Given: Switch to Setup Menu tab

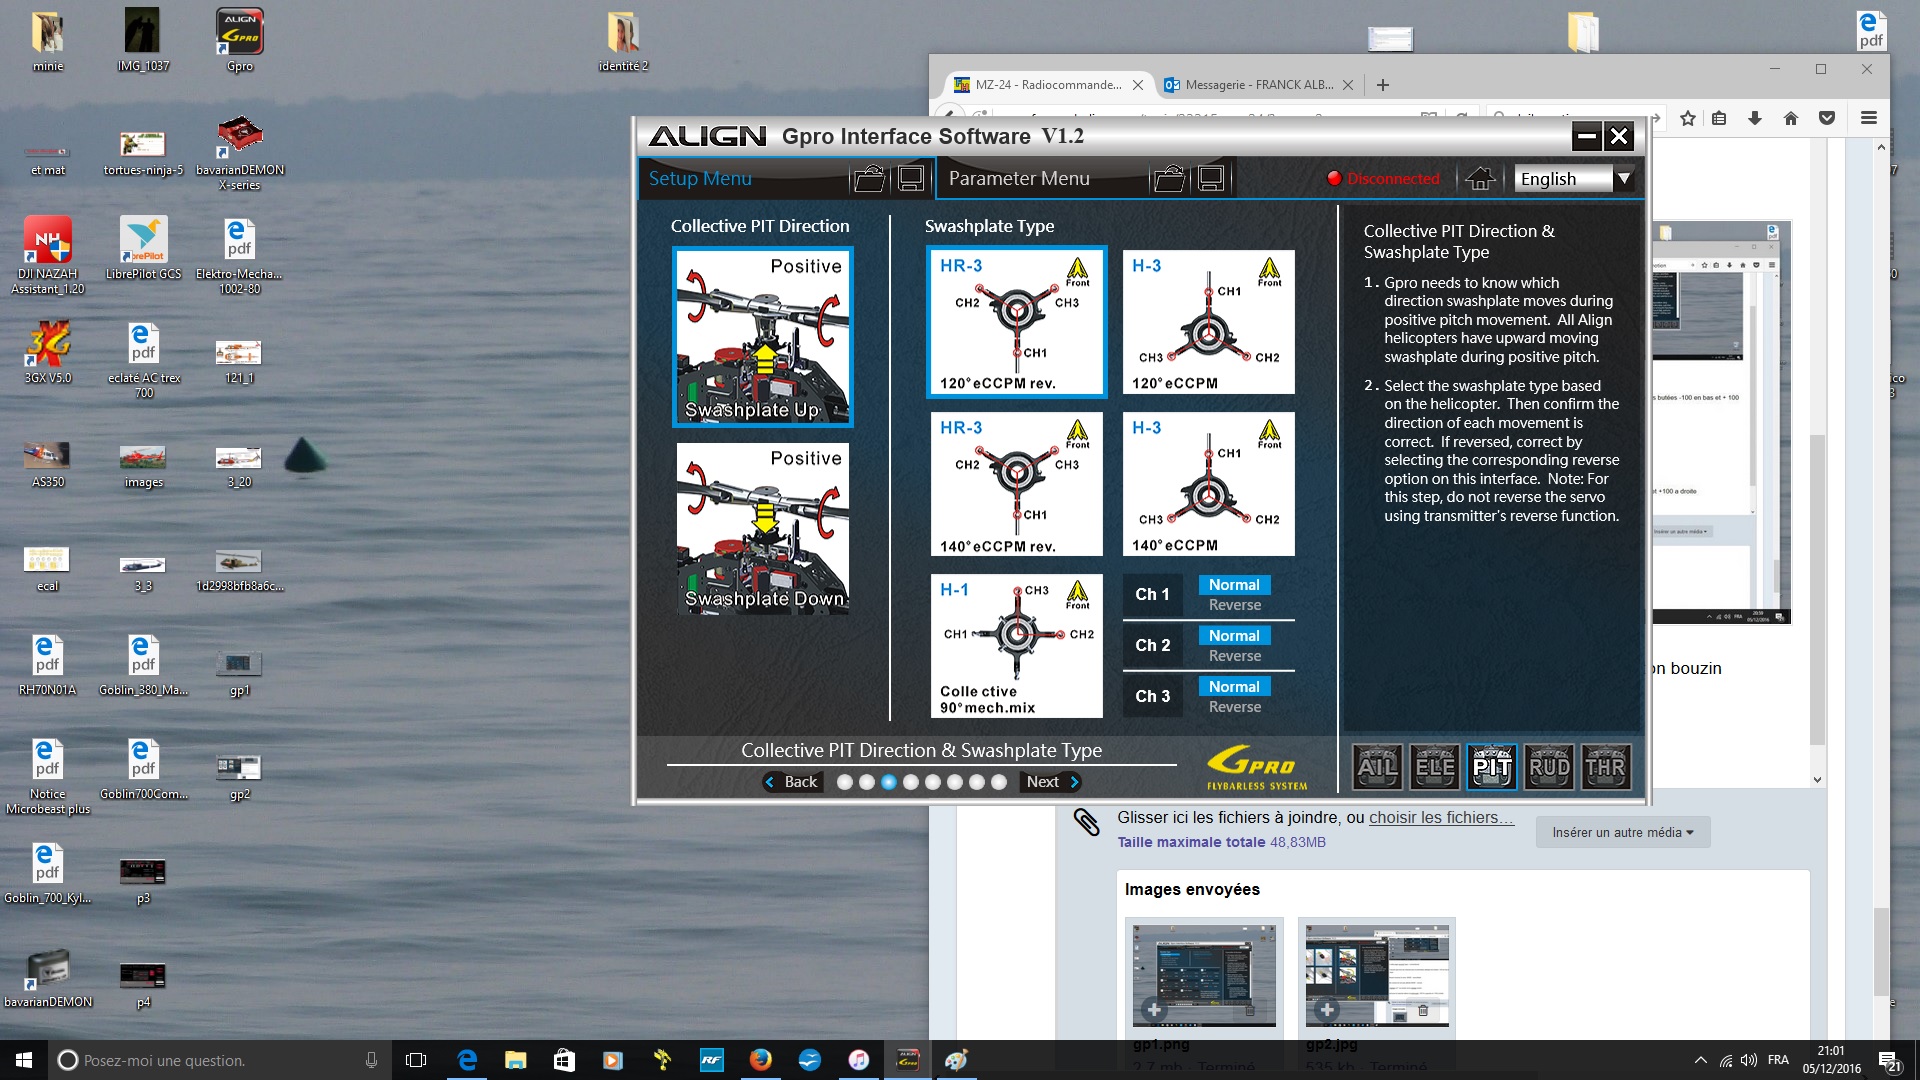Looking at the screenshot, I should click(x=700, y=179).
